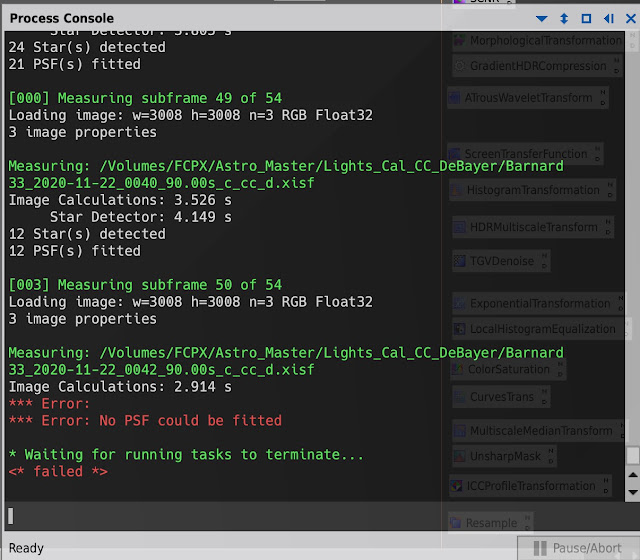Click the 'Star Detector: 4.149 s' line

[x=141, y=217]
